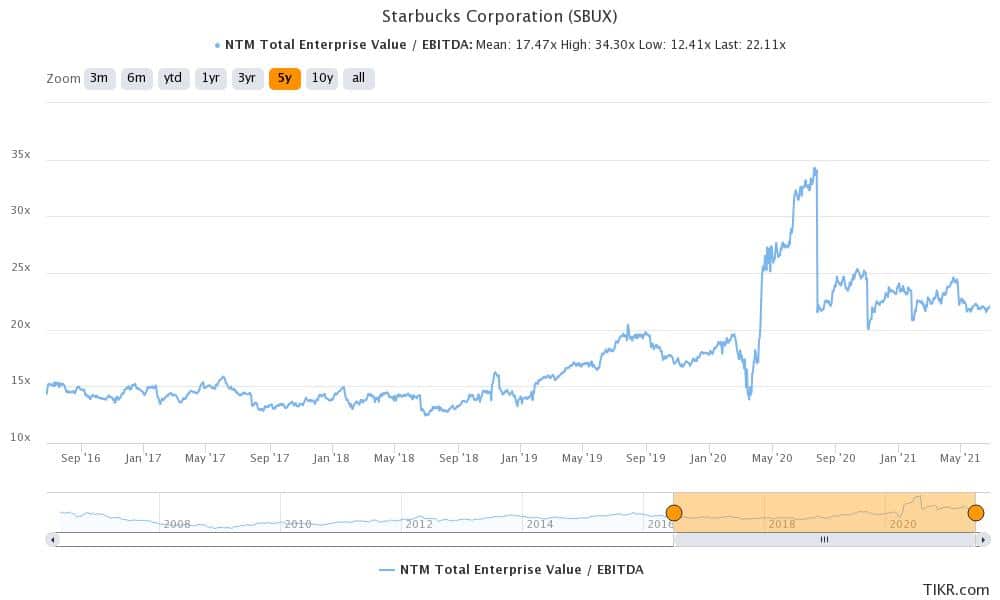Viewport: 1000px width, 600px height.
Task: Click the right orange range handle
Action: point(977,511)
